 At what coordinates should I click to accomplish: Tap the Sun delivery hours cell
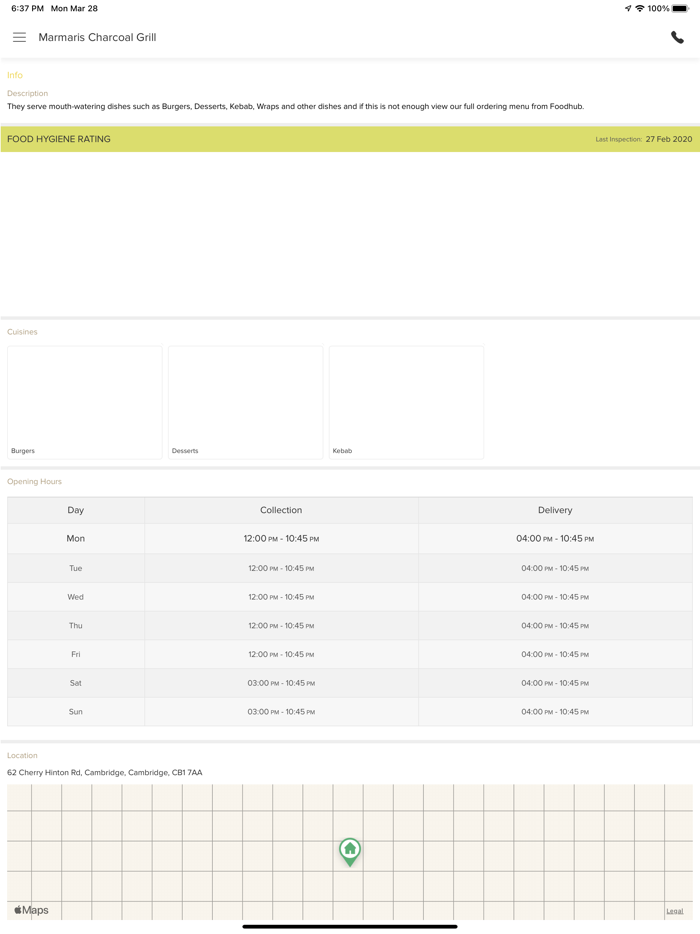coord(555,712)
